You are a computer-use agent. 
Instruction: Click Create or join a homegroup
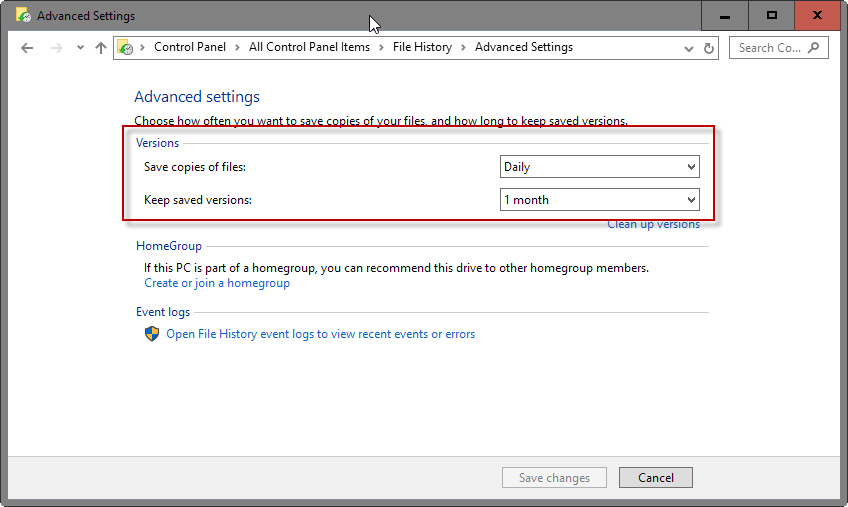point(217,283)
